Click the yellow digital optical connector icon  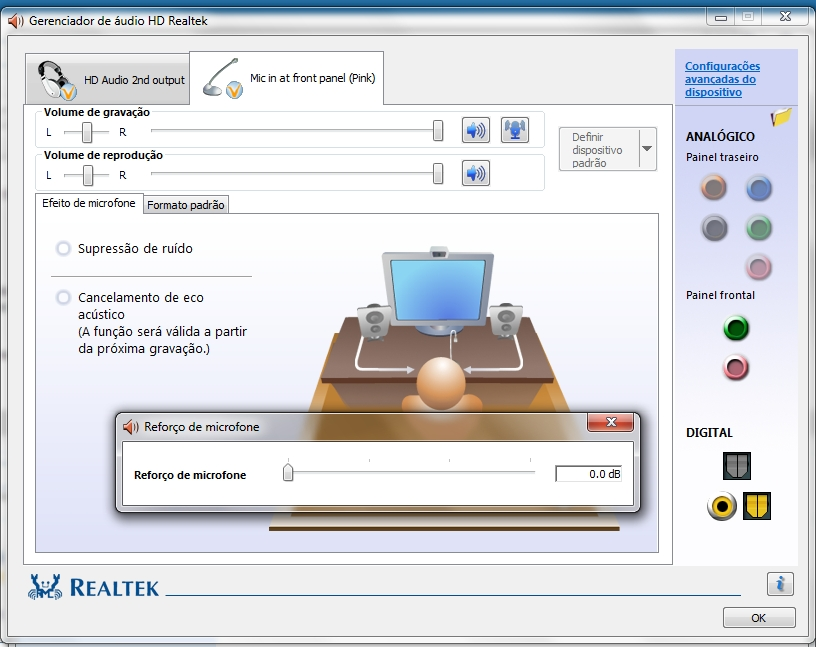coord(757,506)
